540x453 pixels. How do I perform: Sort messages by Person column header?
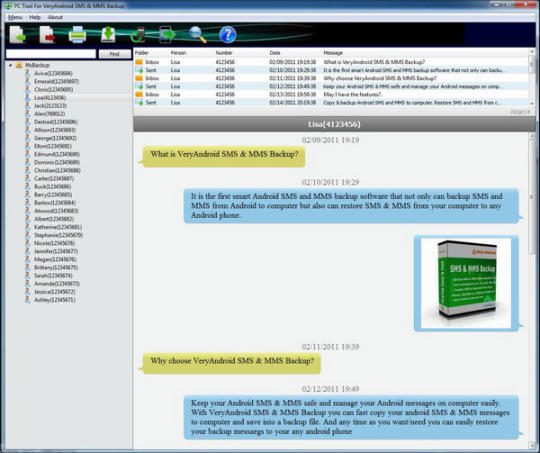178,53
